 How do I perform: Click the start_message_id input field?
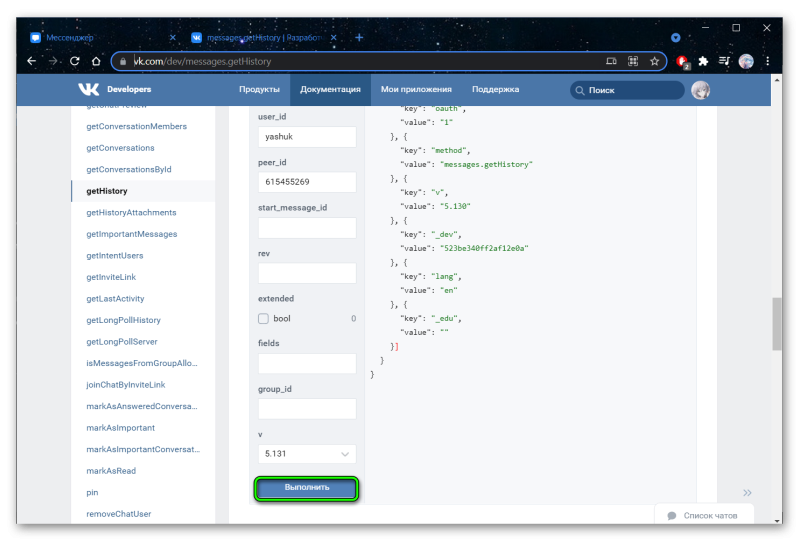click(307, 228)
